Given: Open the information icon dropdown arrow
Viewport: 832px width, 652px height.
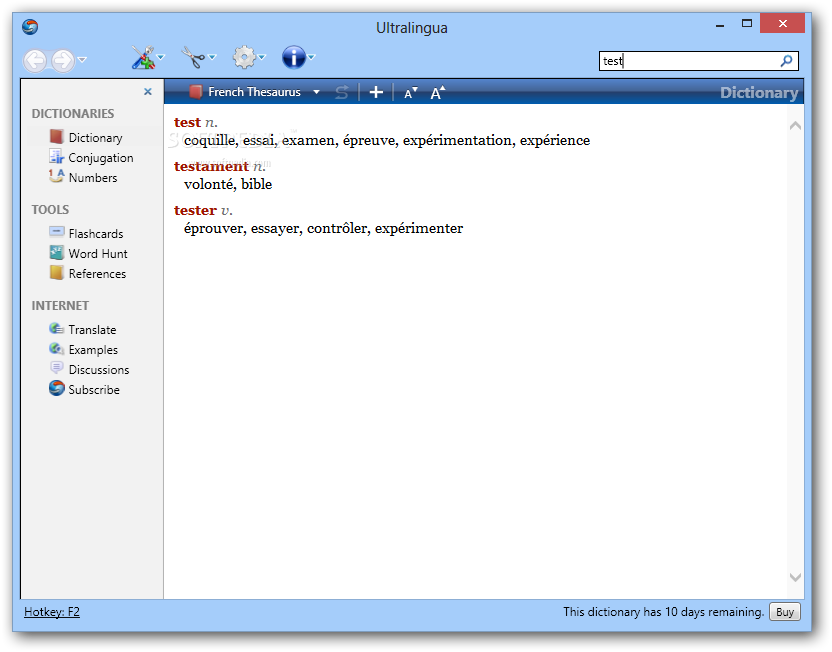Looking at the screenshot, I should click(312, 57).
